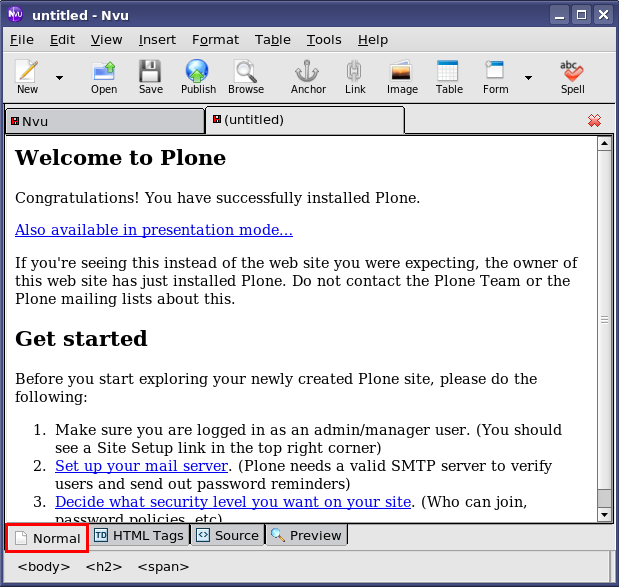Maximize the Nvu window
619x587 pixels.
click(581, 15)
